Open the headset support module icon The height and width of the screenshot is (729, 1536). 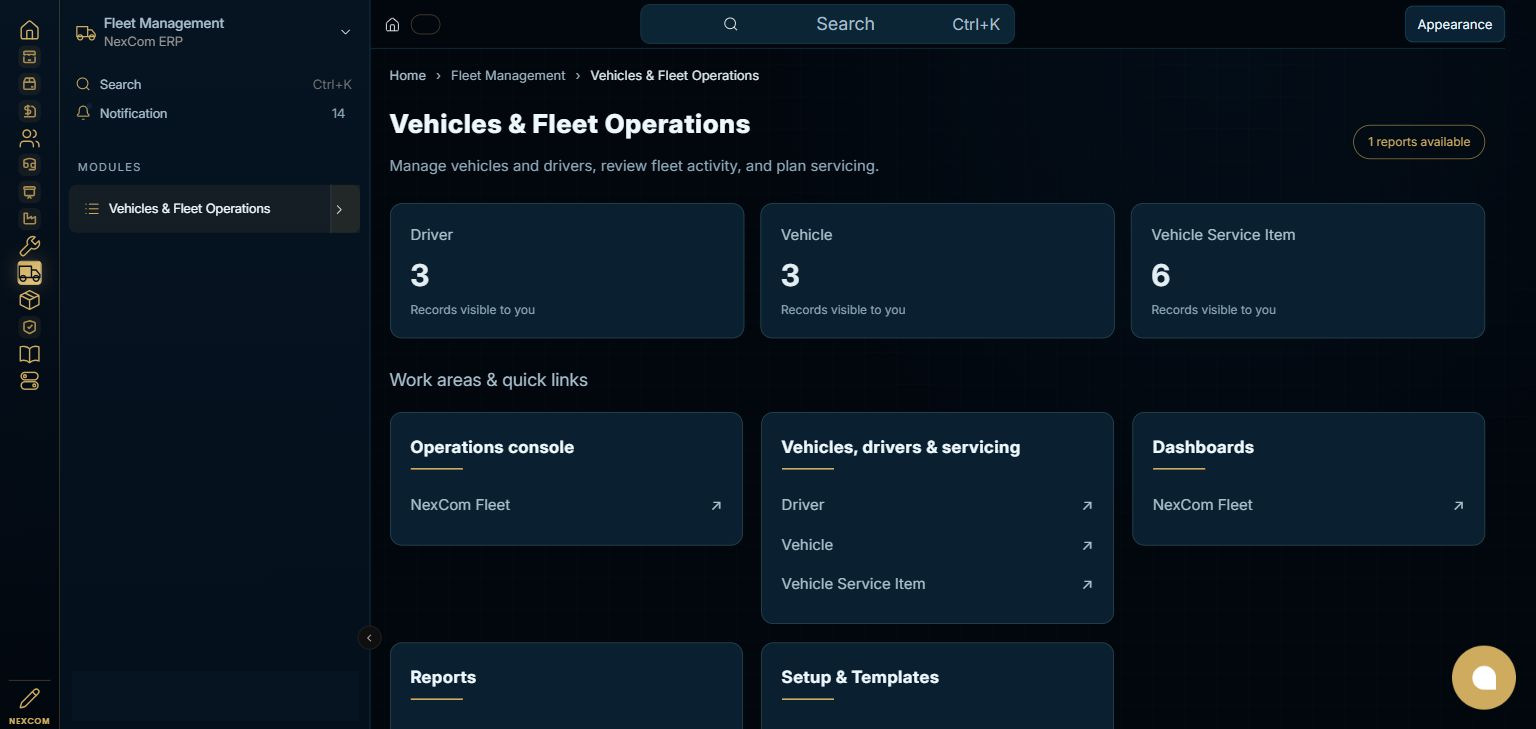pyautogui.click(x=29, y=165)
